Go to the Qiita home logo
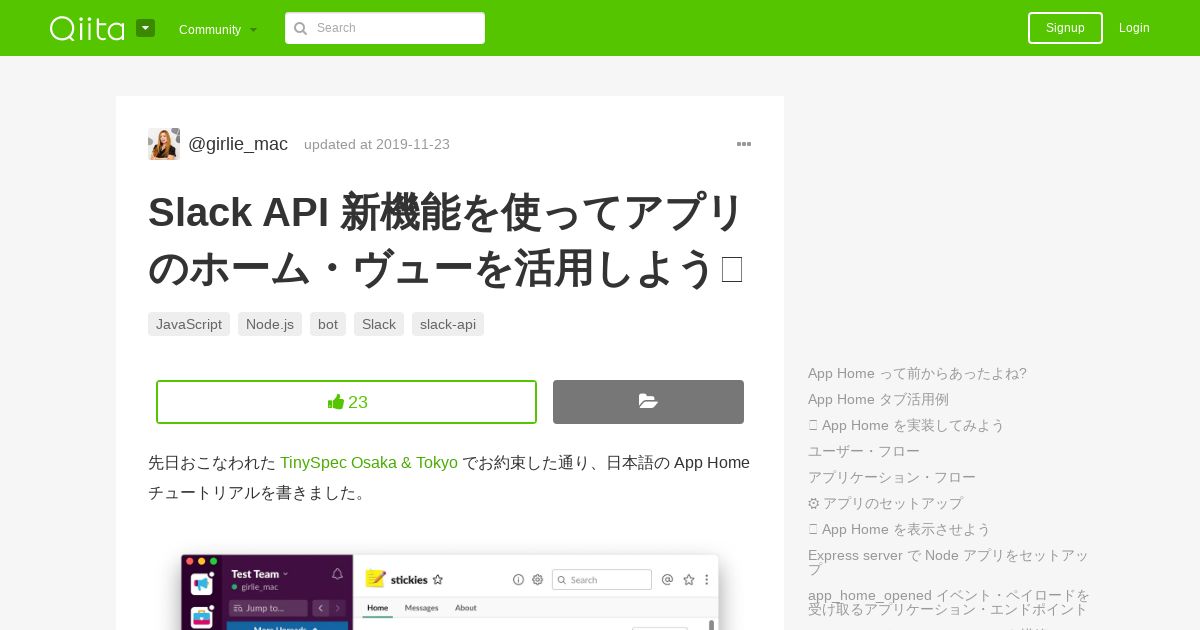Viewport: 1200px width, 630px height. (x=87, y=28)
